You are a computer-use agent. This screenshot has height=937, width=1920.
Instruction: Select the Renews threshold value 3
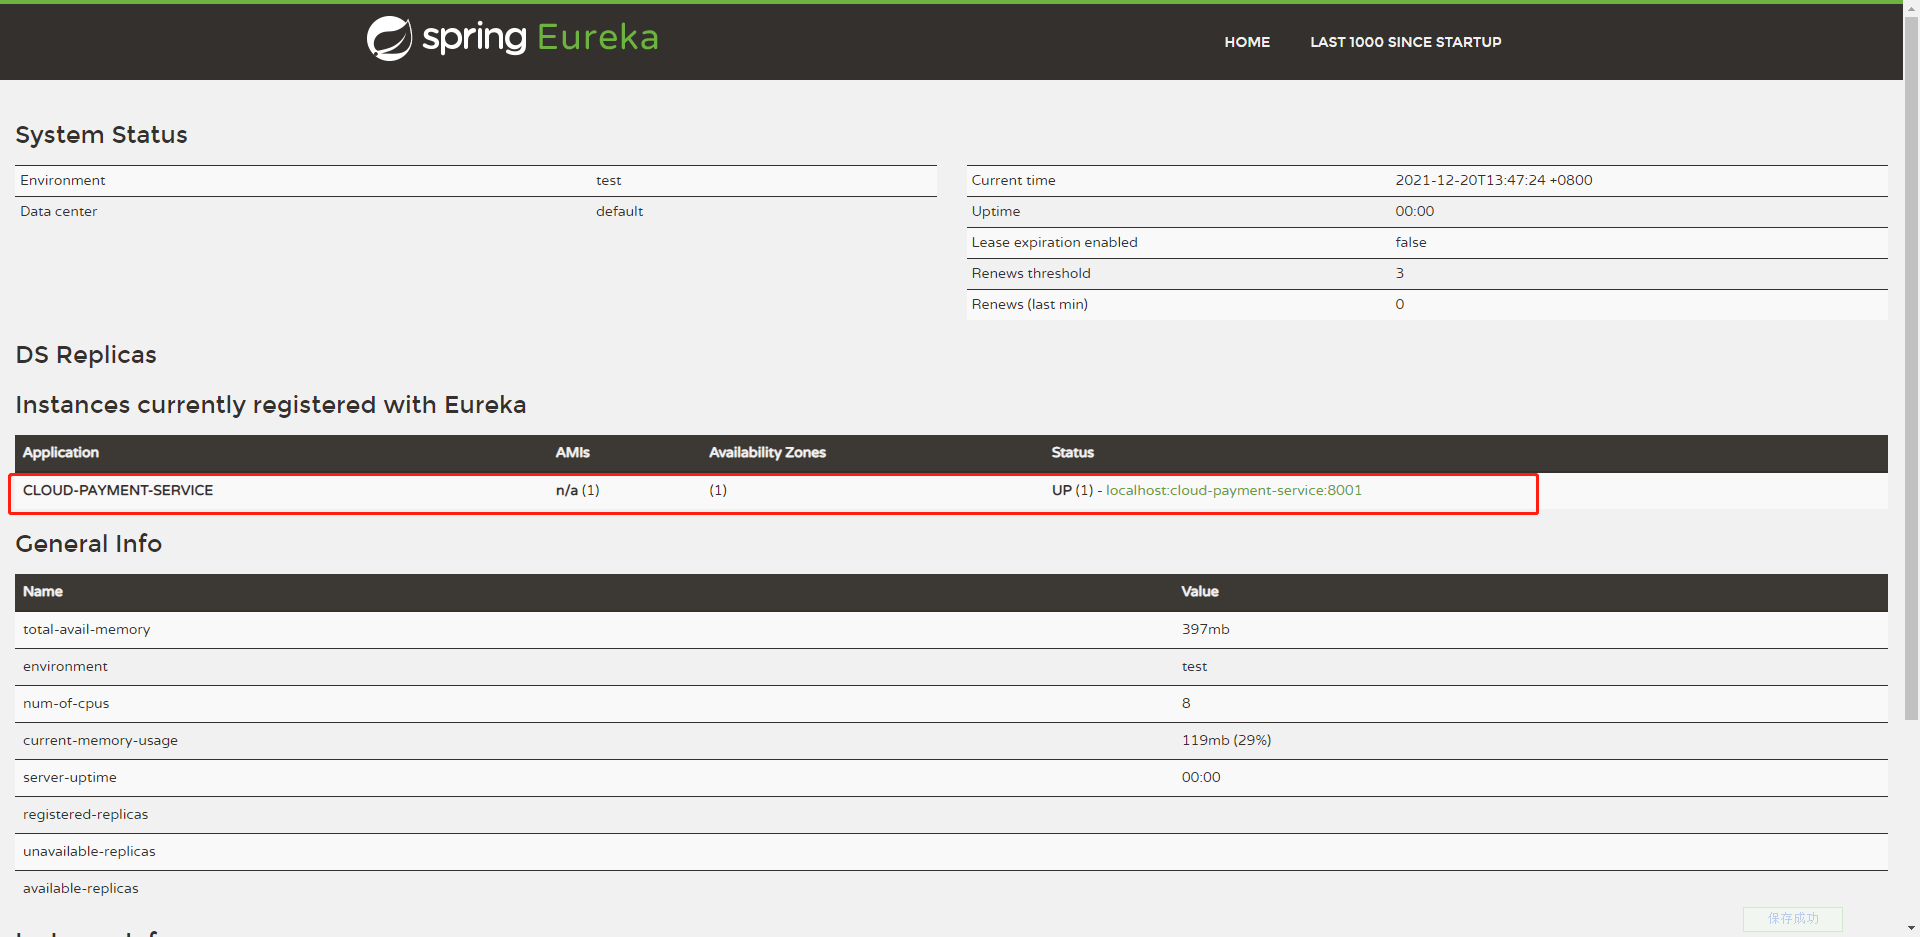[1400, 273]
